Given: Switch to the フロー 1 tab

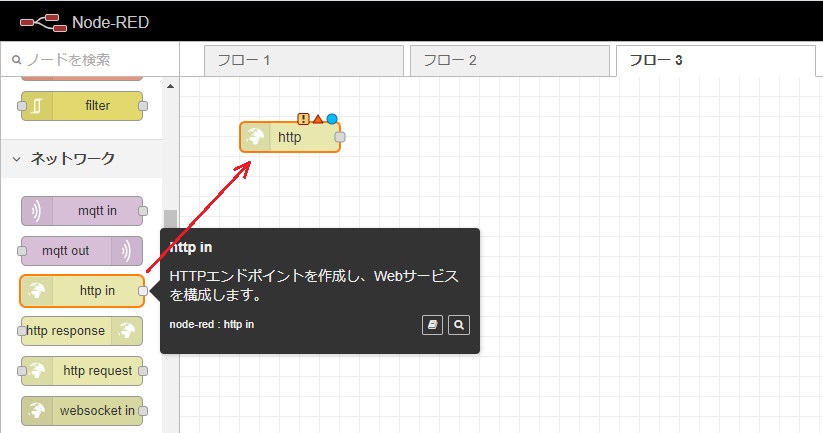Looking at the screenshot, I should (x=304, y=60).
